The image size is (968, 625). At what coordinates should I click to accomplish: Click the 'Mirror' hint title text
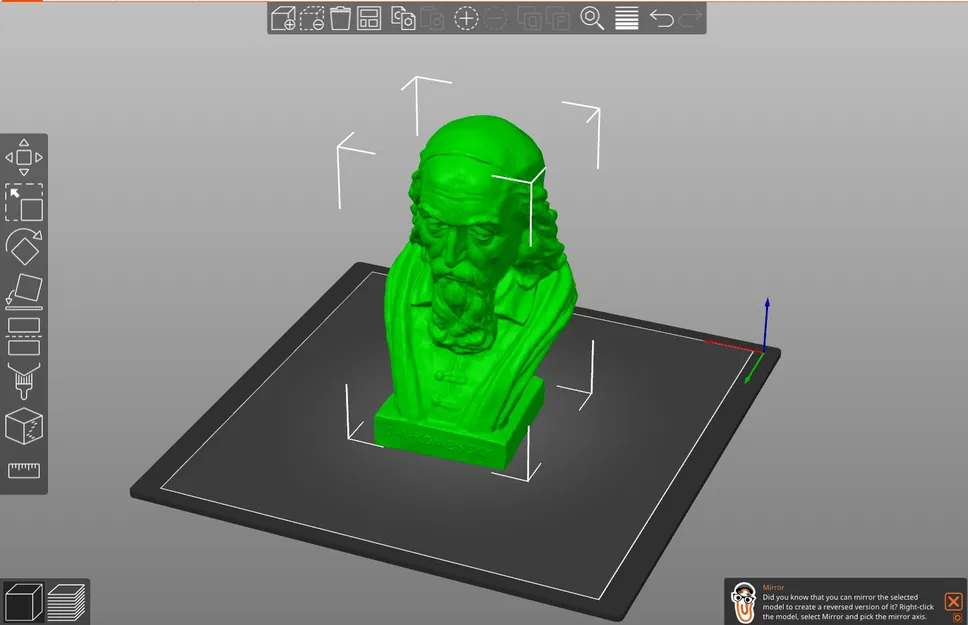point(773,587)
